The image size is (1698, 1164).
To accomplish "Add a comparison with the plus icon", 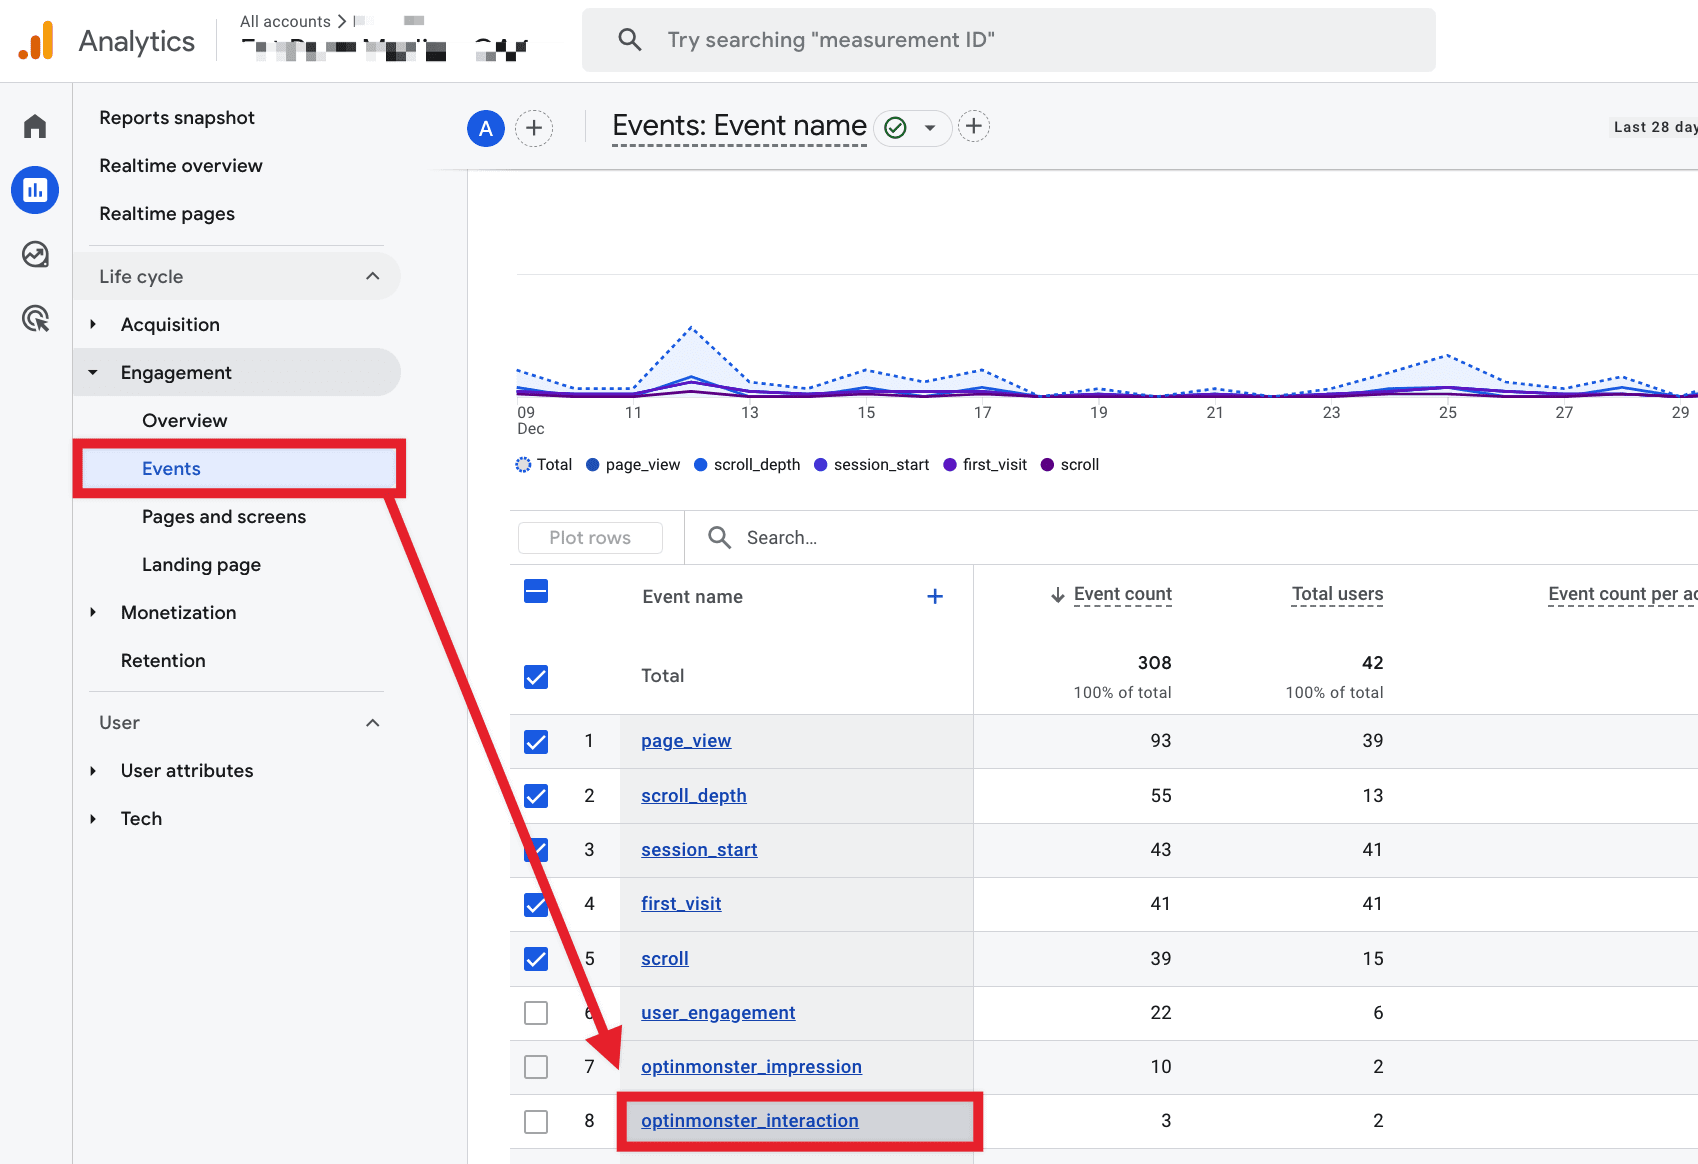I will [534, 128].
